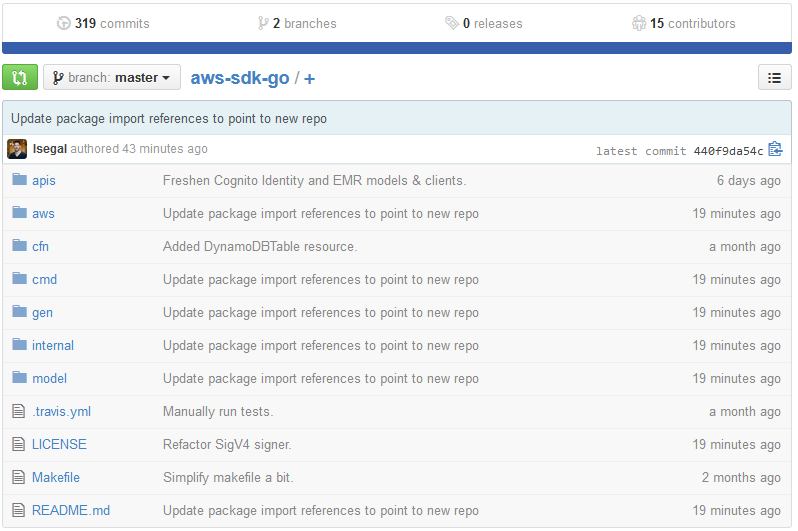Click the blue language statistics bar
Screen dimensions: 798x531
[397, 48]
